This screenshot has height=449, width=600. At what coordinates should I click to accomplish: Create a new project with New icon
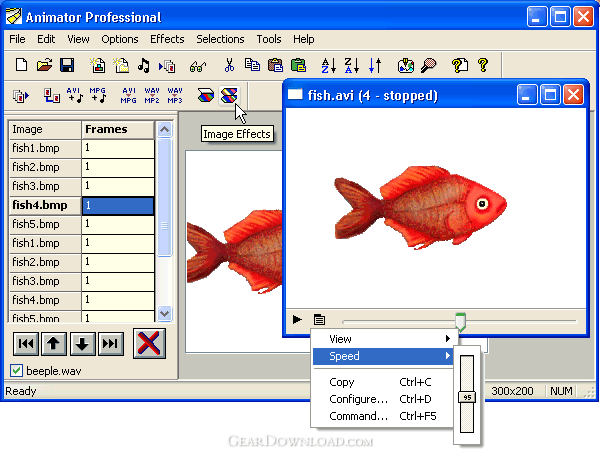(21, 65)
